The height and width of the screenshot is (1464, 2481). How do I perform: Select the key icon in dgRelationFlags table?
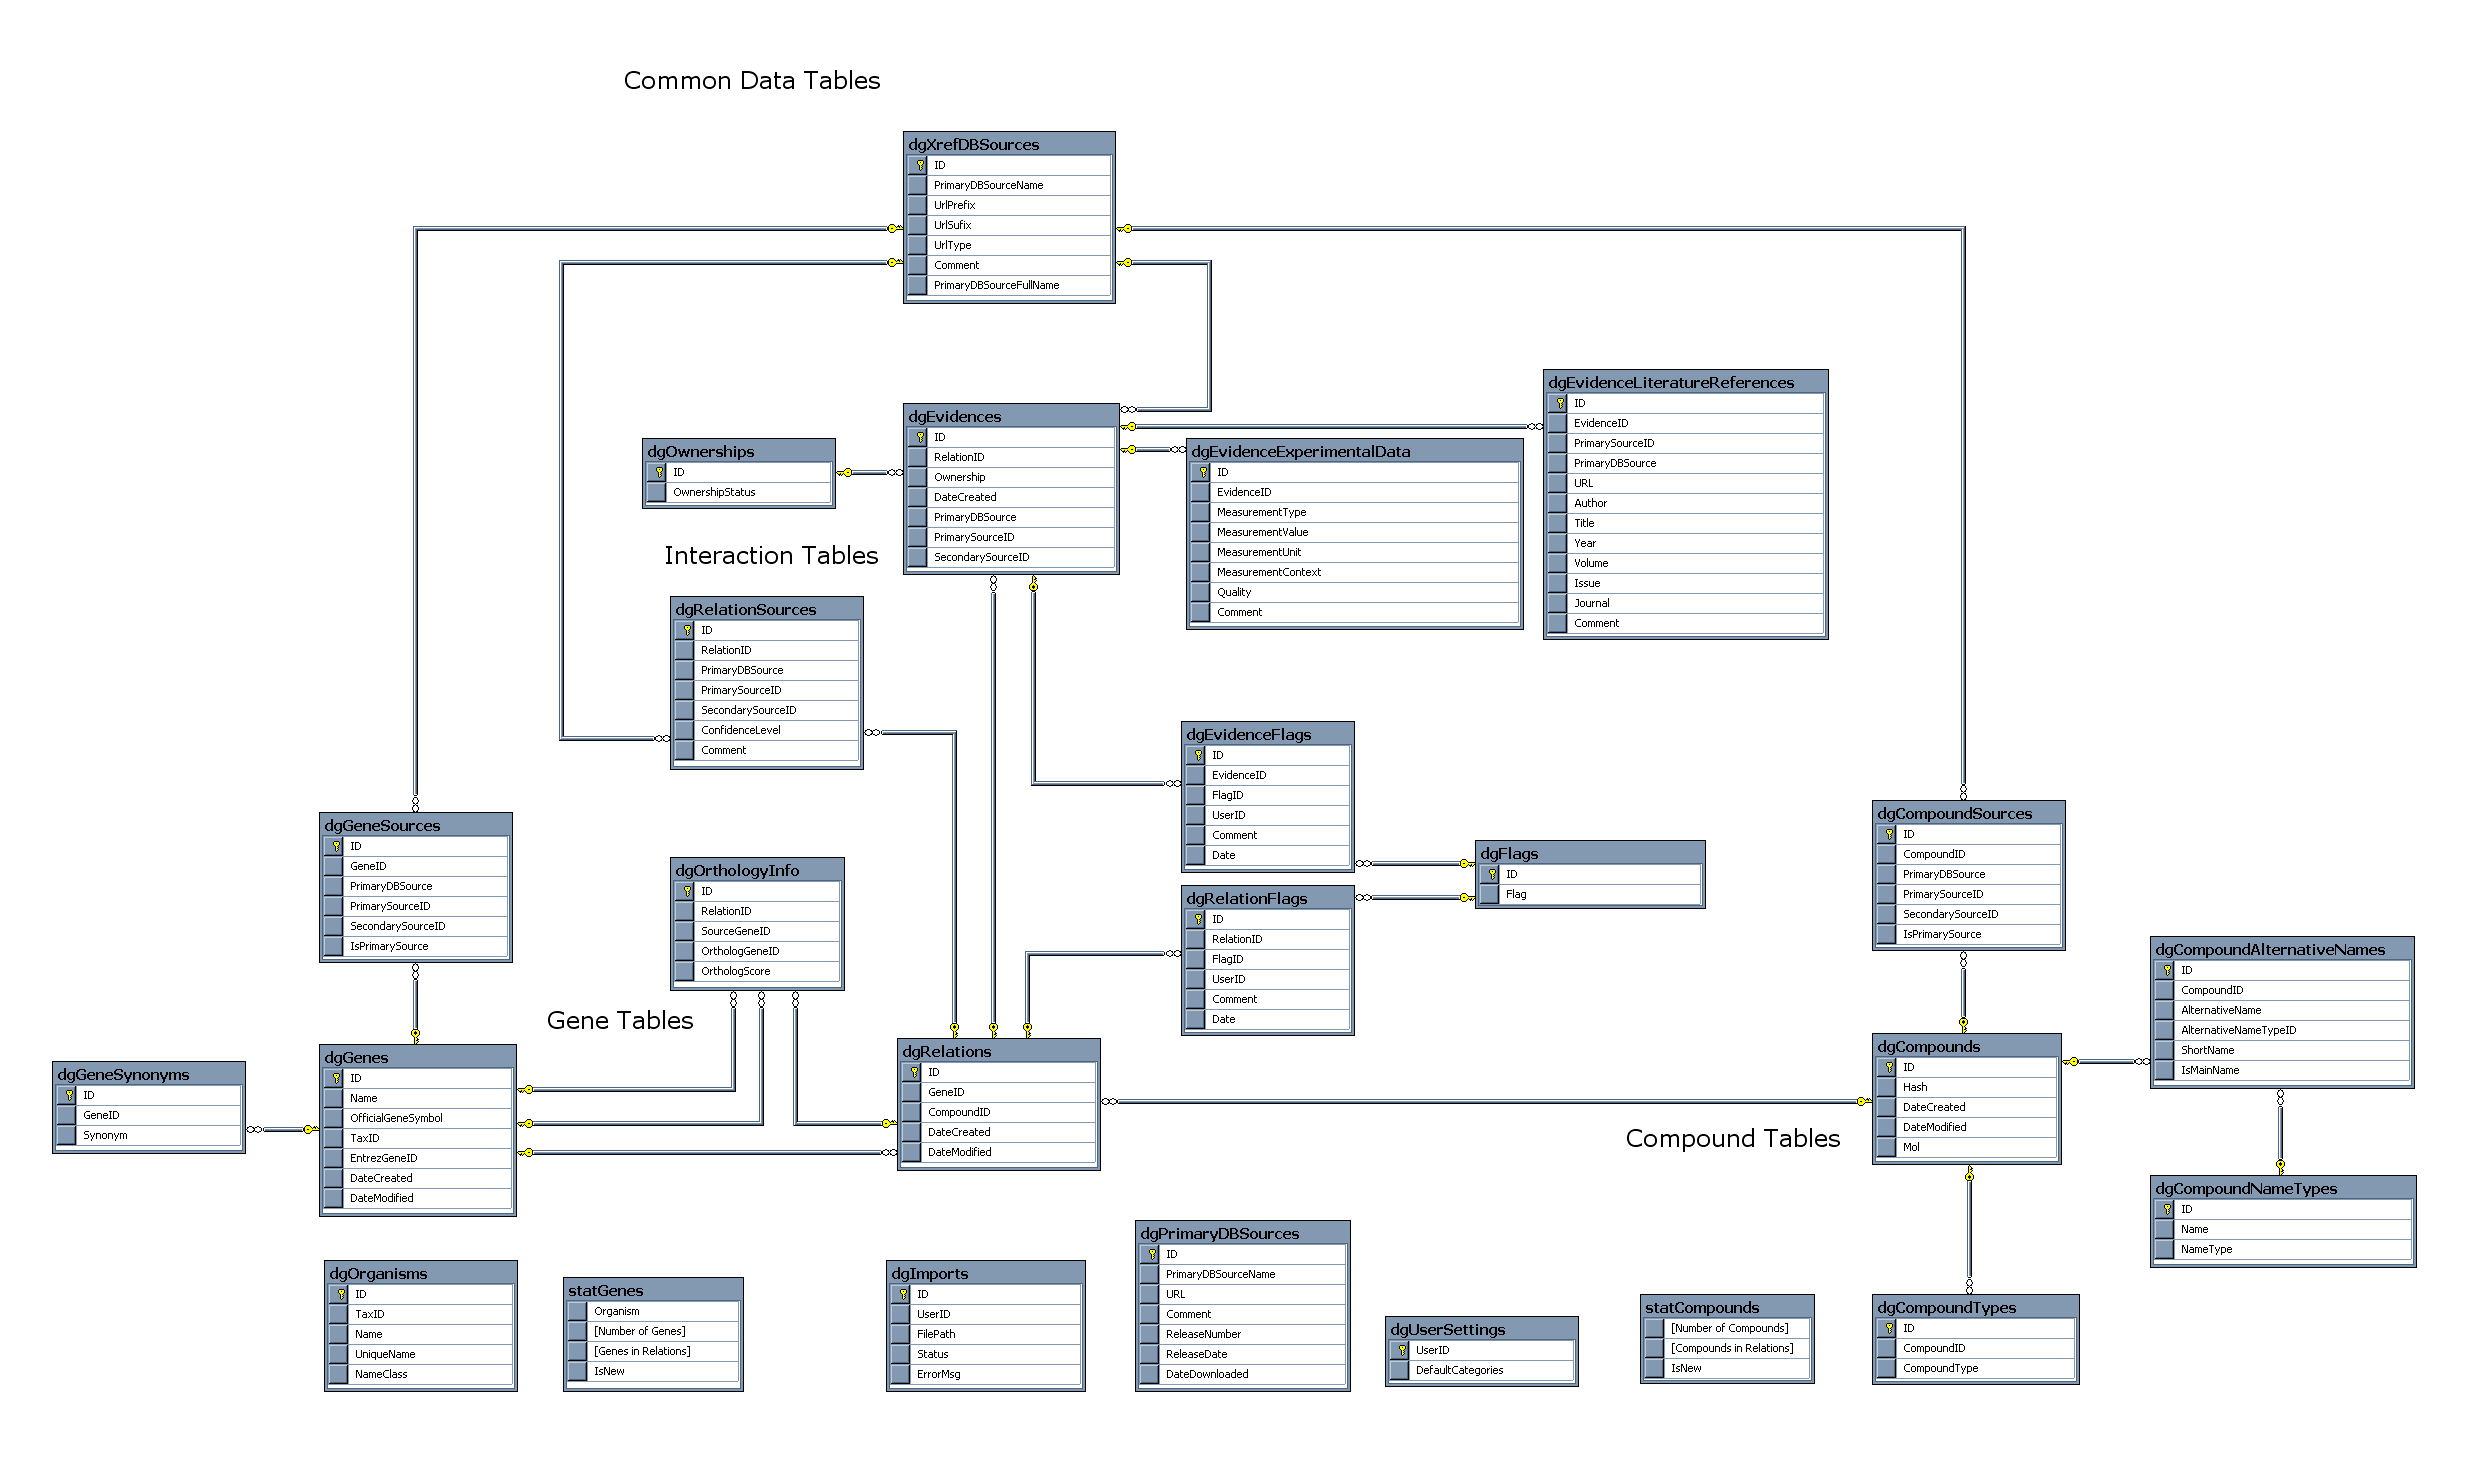[x=1198, y=919]
